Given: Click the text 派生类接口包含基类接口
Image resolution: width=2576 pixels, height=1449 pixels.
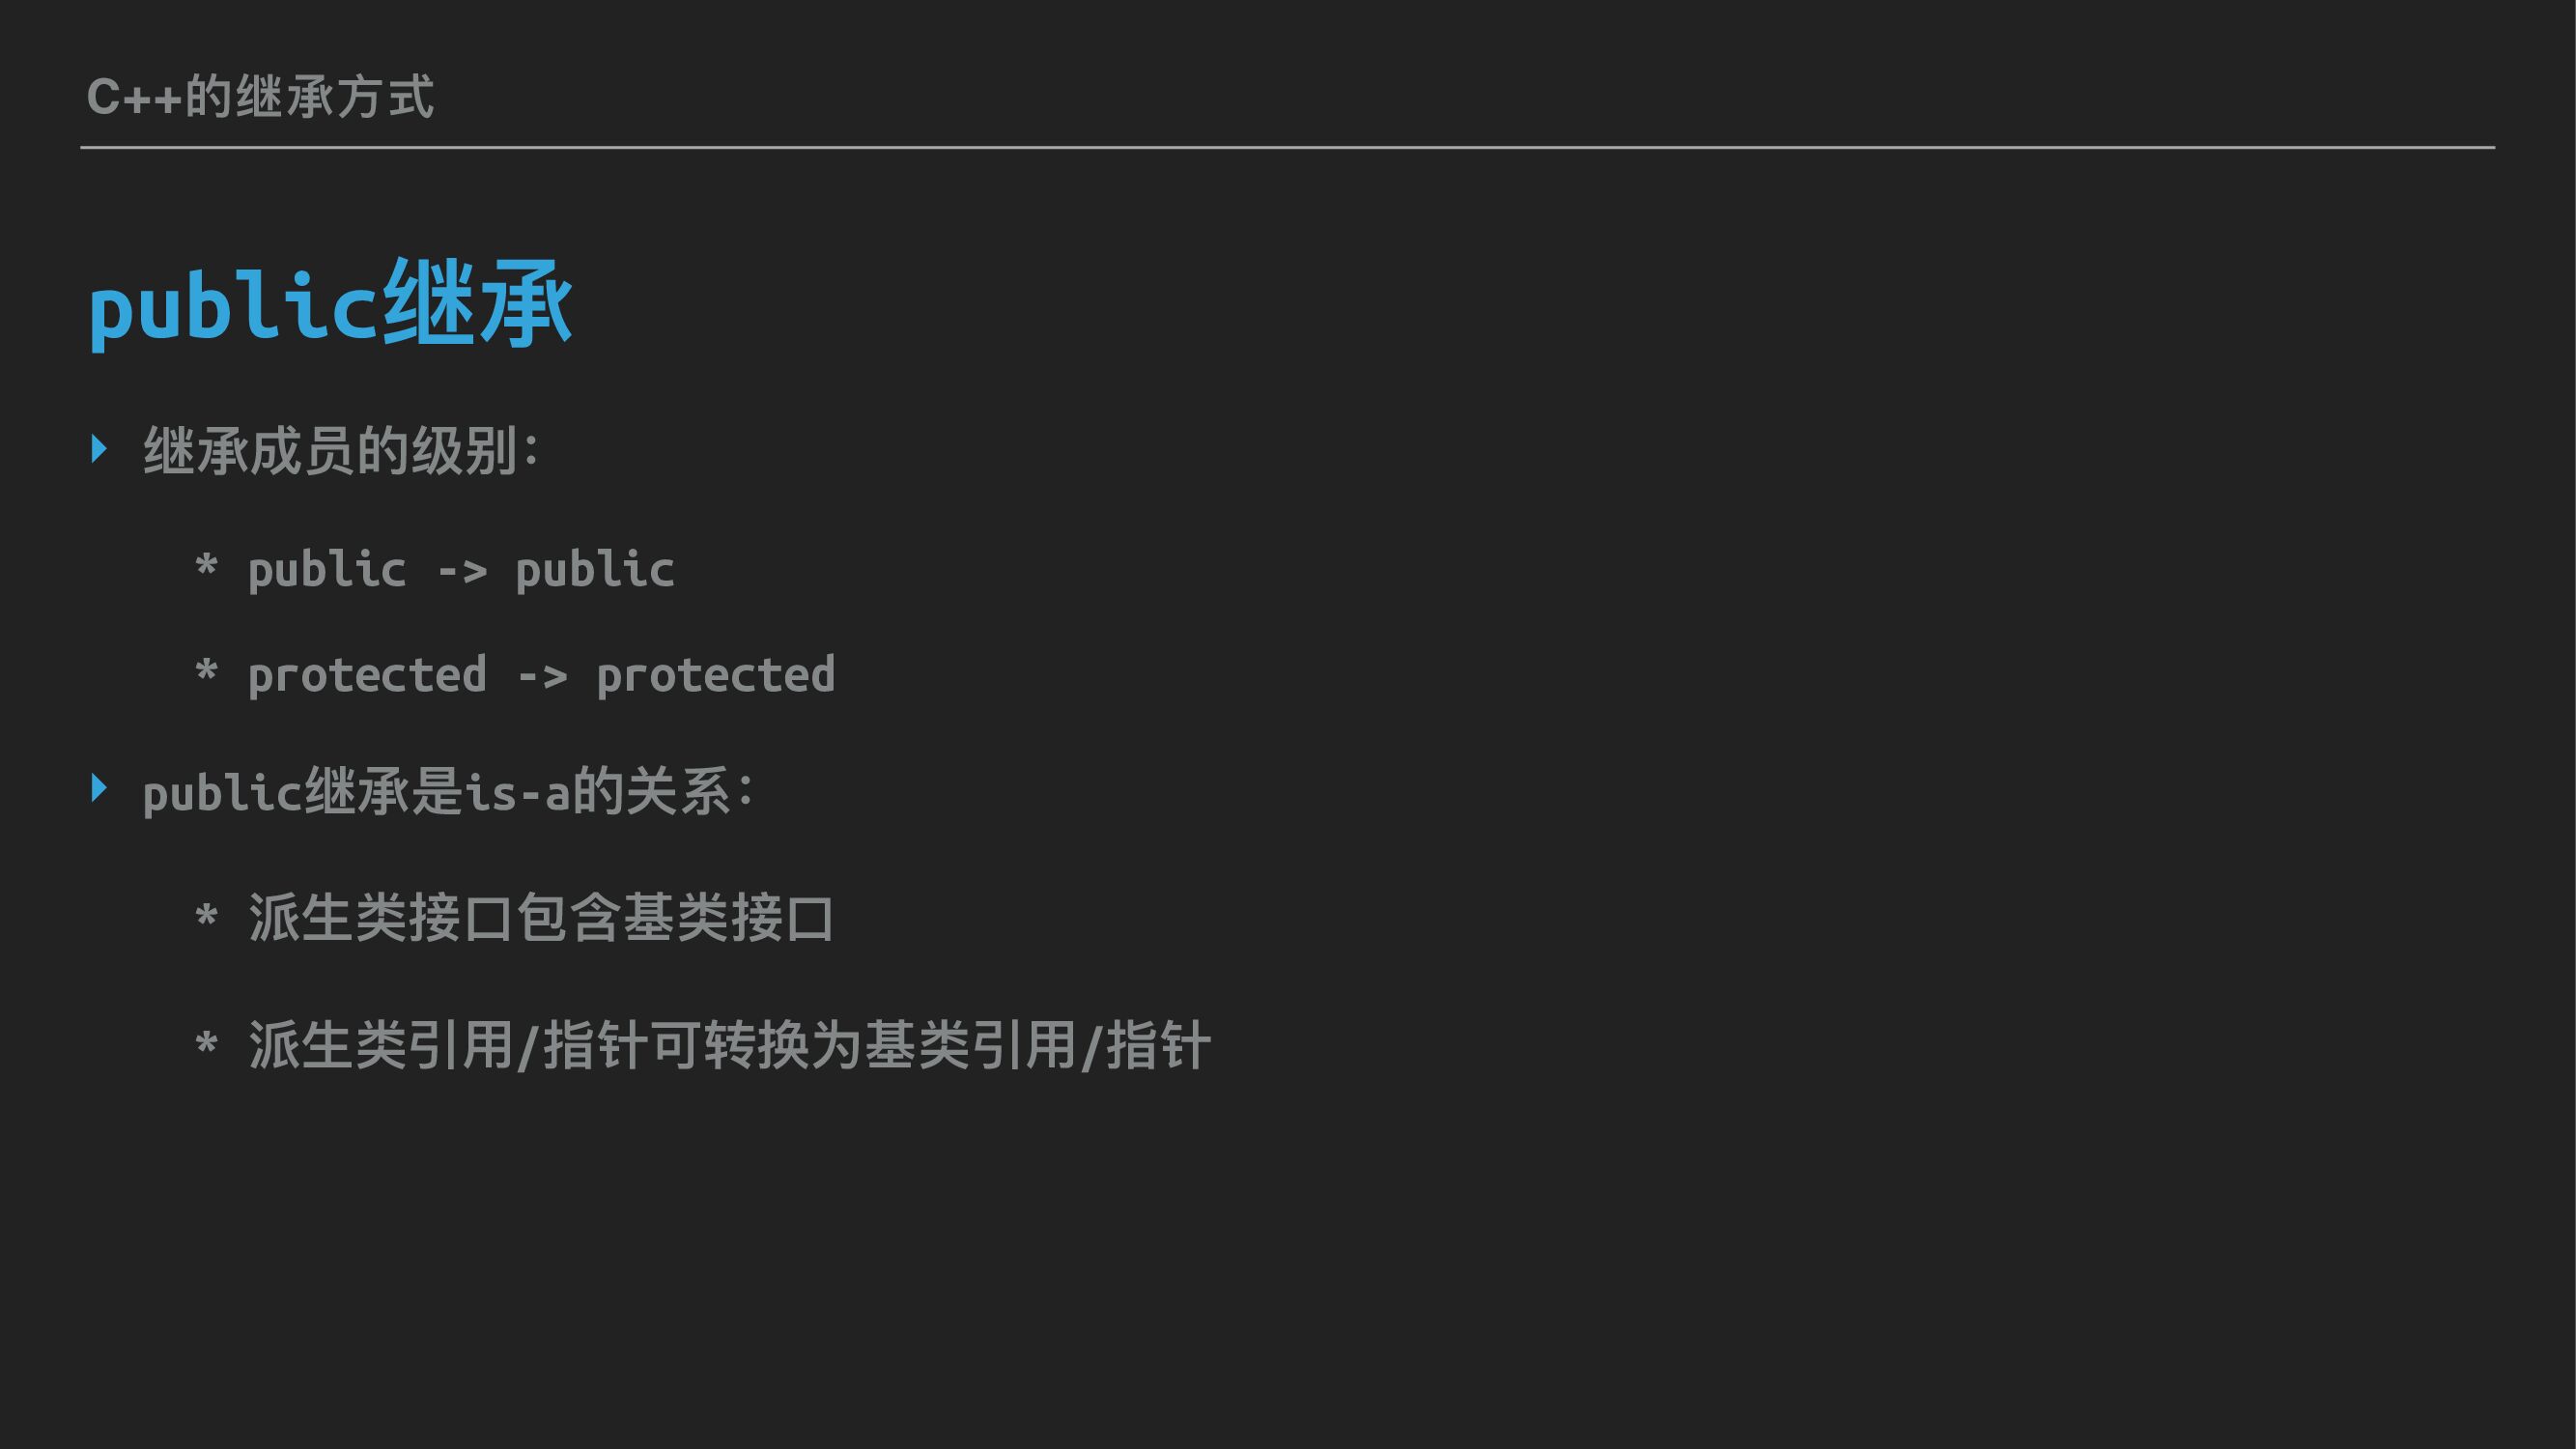Looking at the screenshot, I should 541,918.
